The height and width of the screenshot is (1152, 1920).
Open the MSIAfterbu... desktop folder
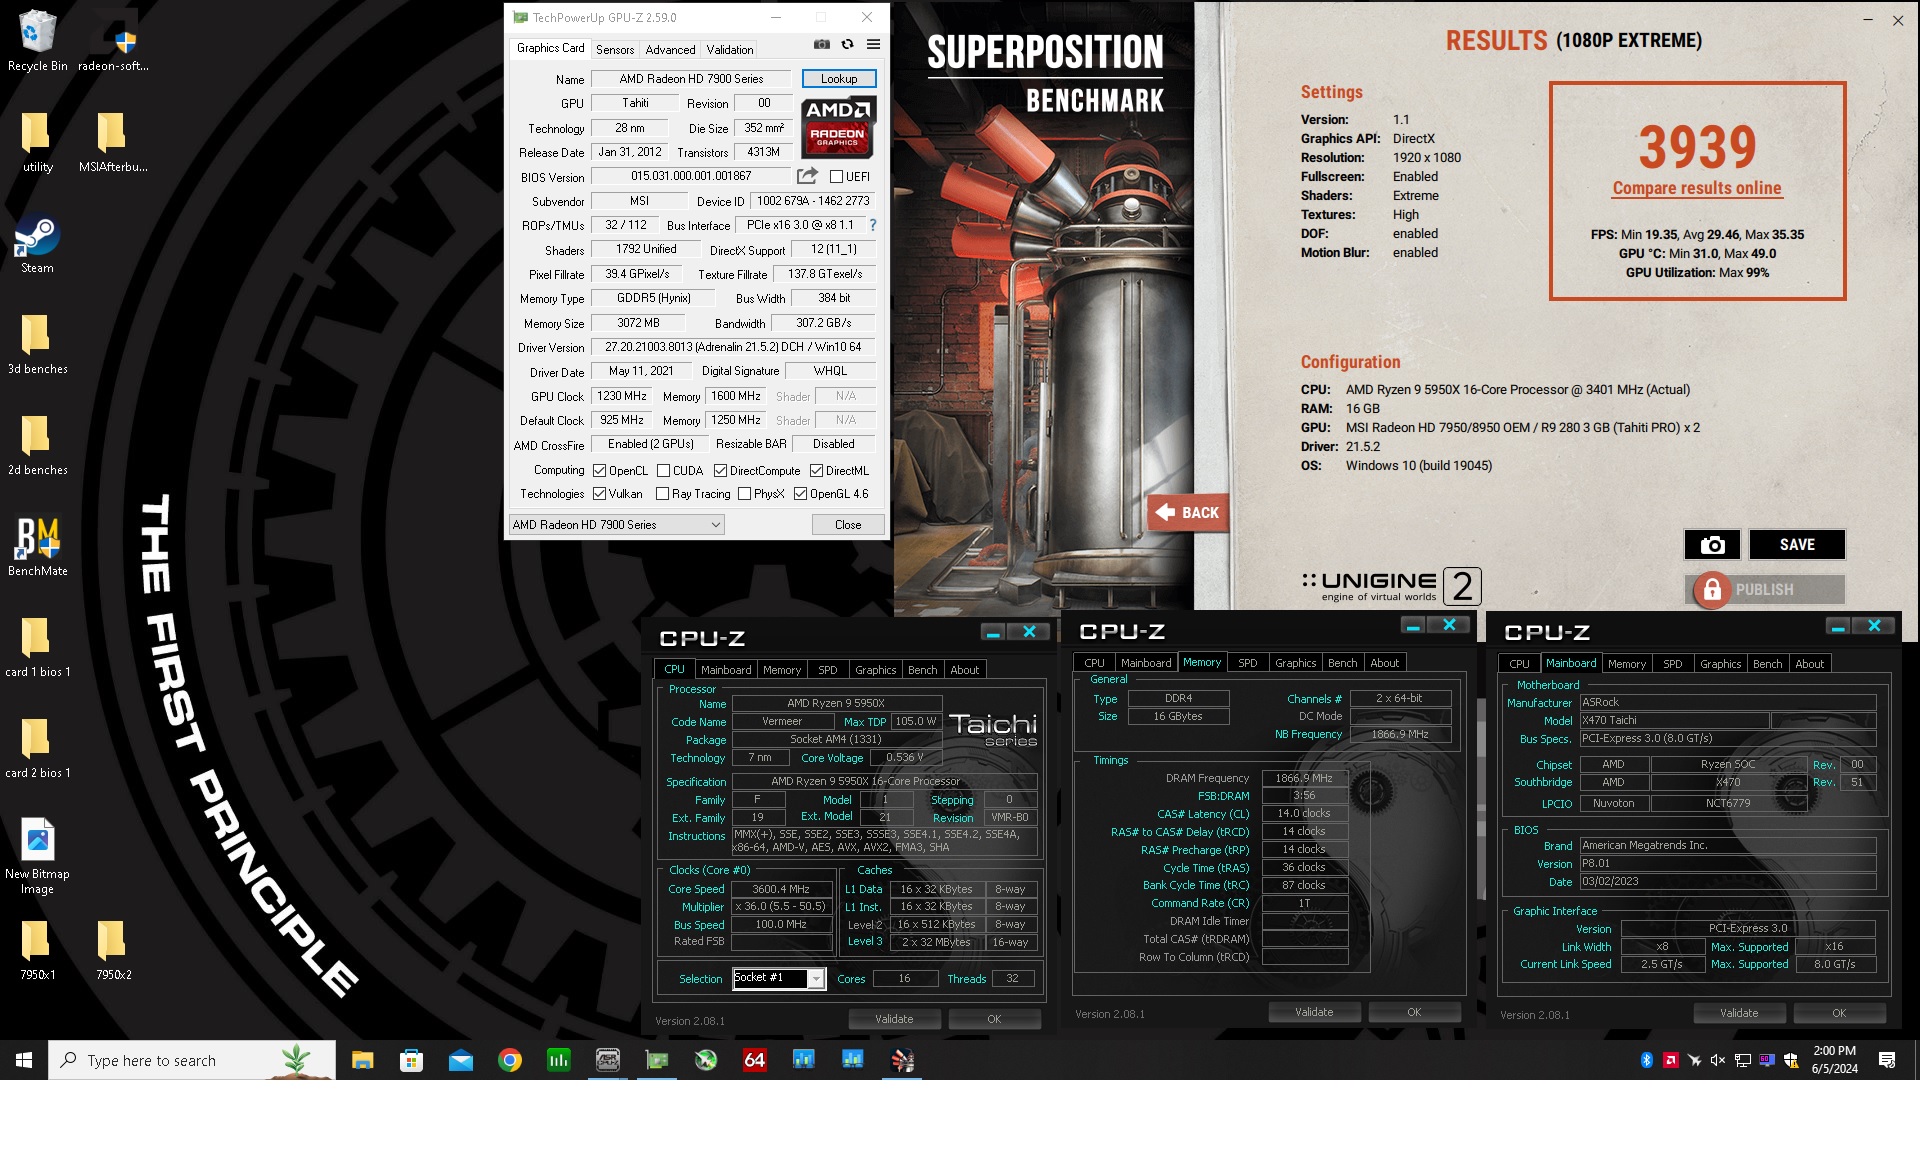[x=113, y=141]
